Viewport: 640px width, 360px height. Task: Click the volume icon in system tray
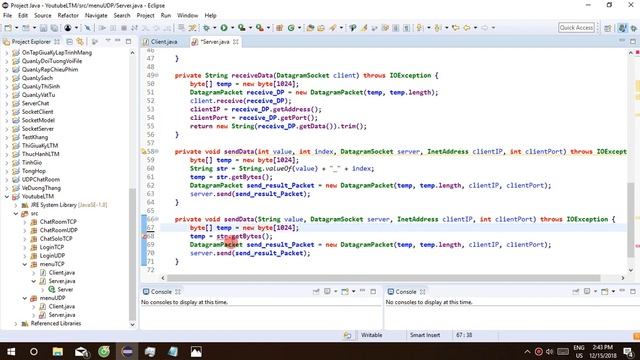click(549, 351)
